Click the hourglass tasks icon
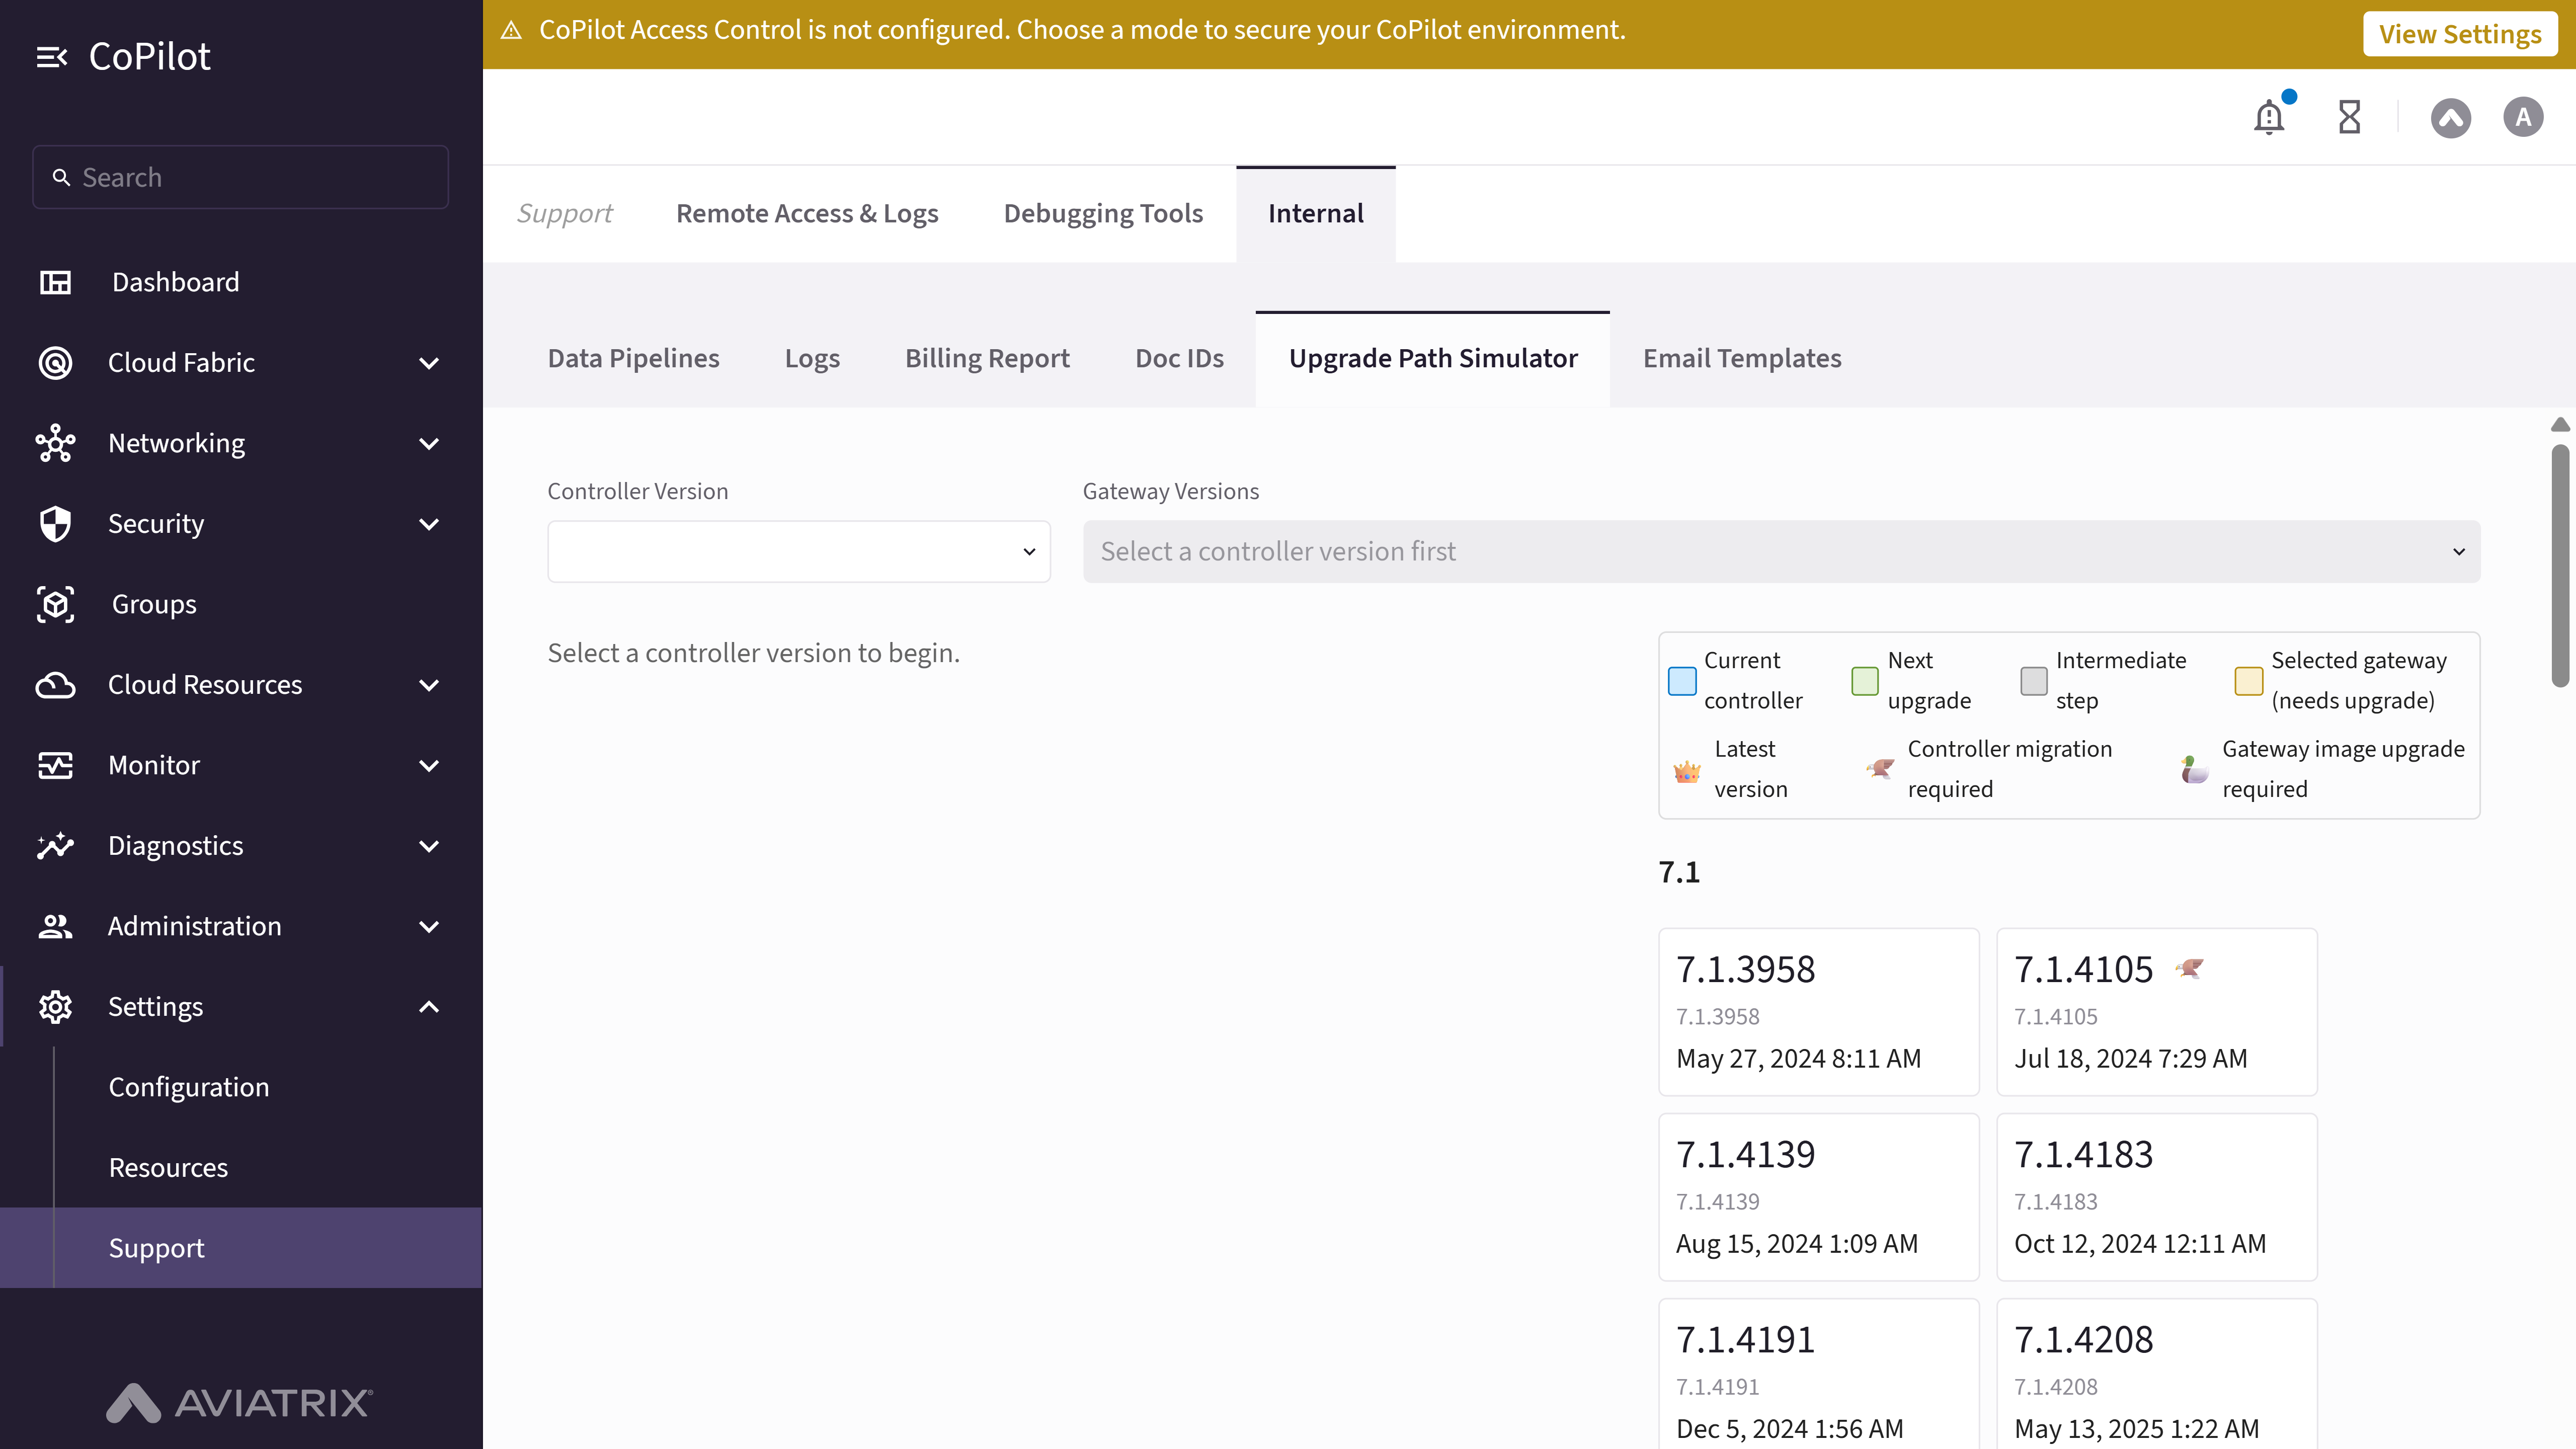2576x1449 pixels. click(2349, 117)
